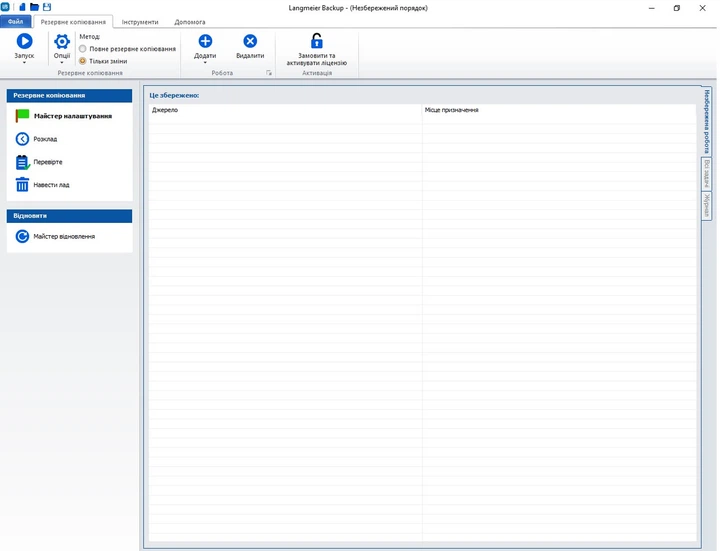Switch to the Інструменти ribbon tab

tap(140, 21)
